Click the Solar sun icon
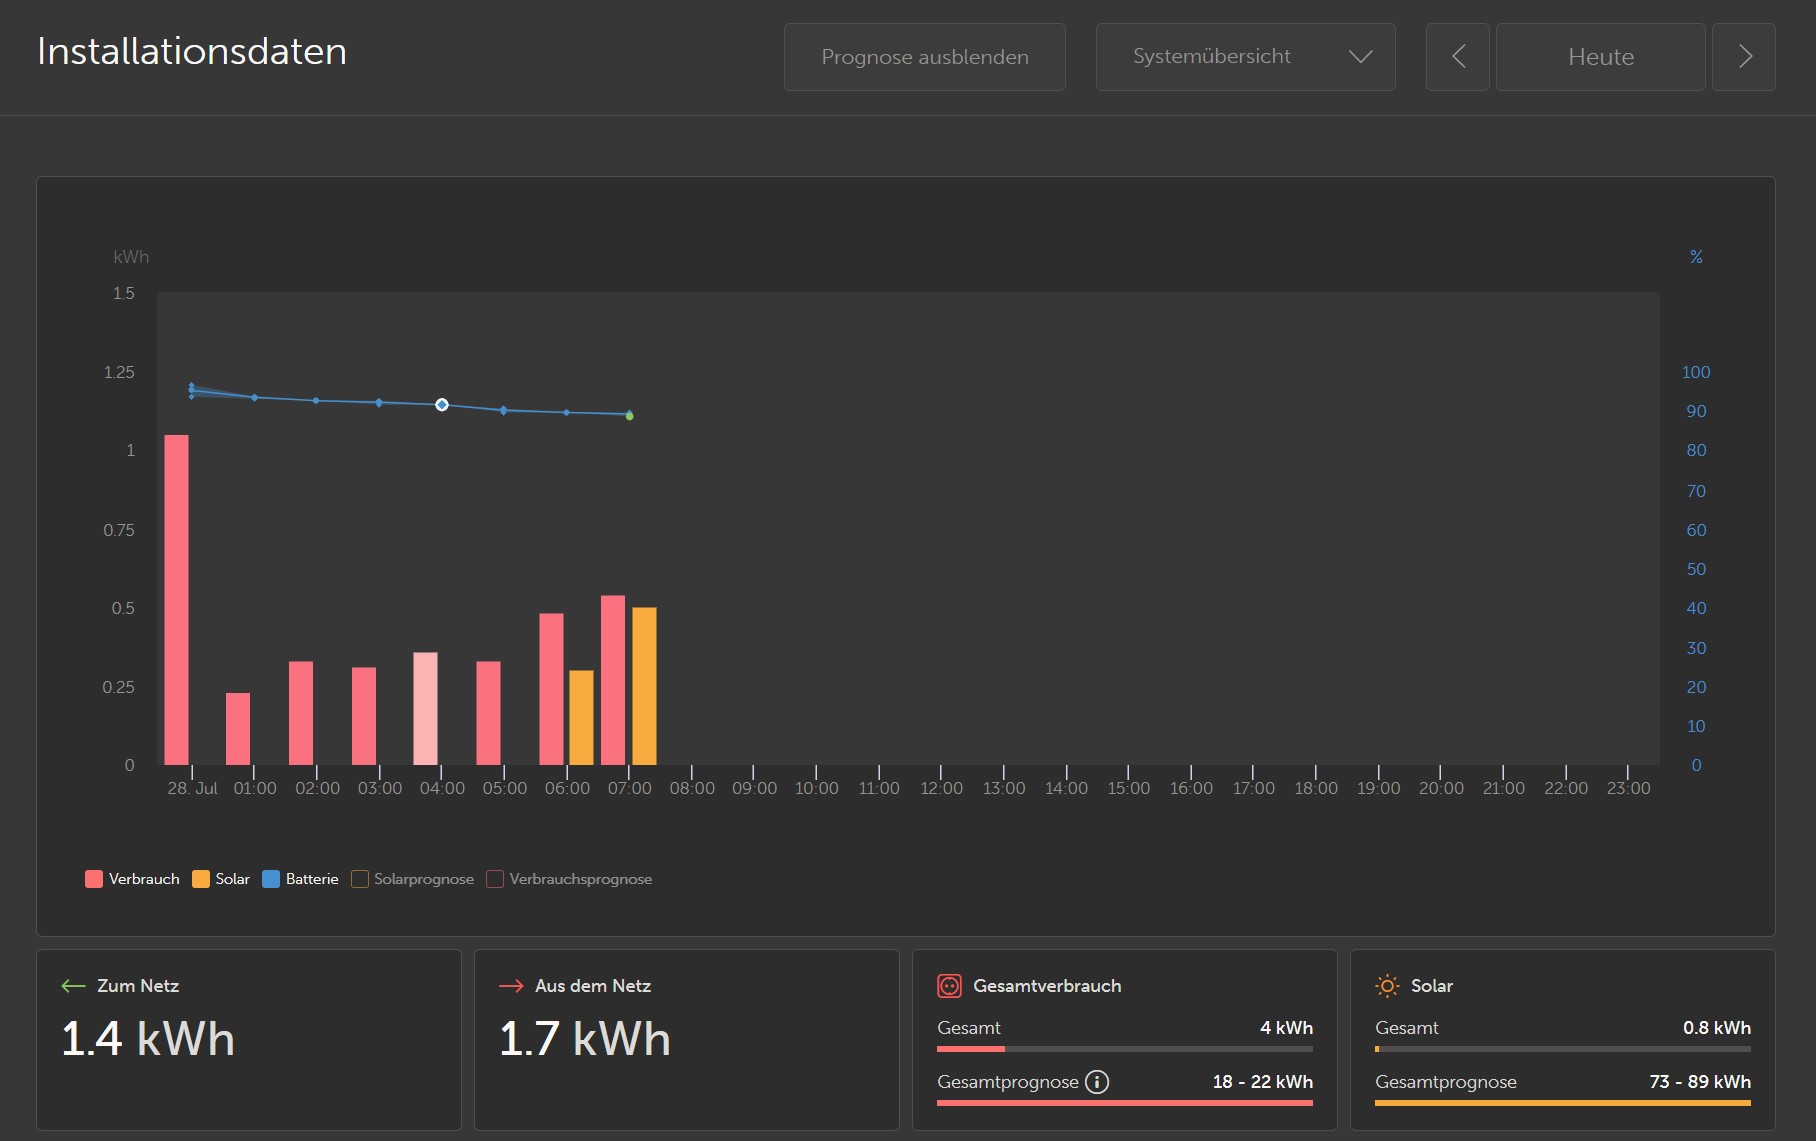Screen dimensions: 1816x1141 pos(1387,986)
